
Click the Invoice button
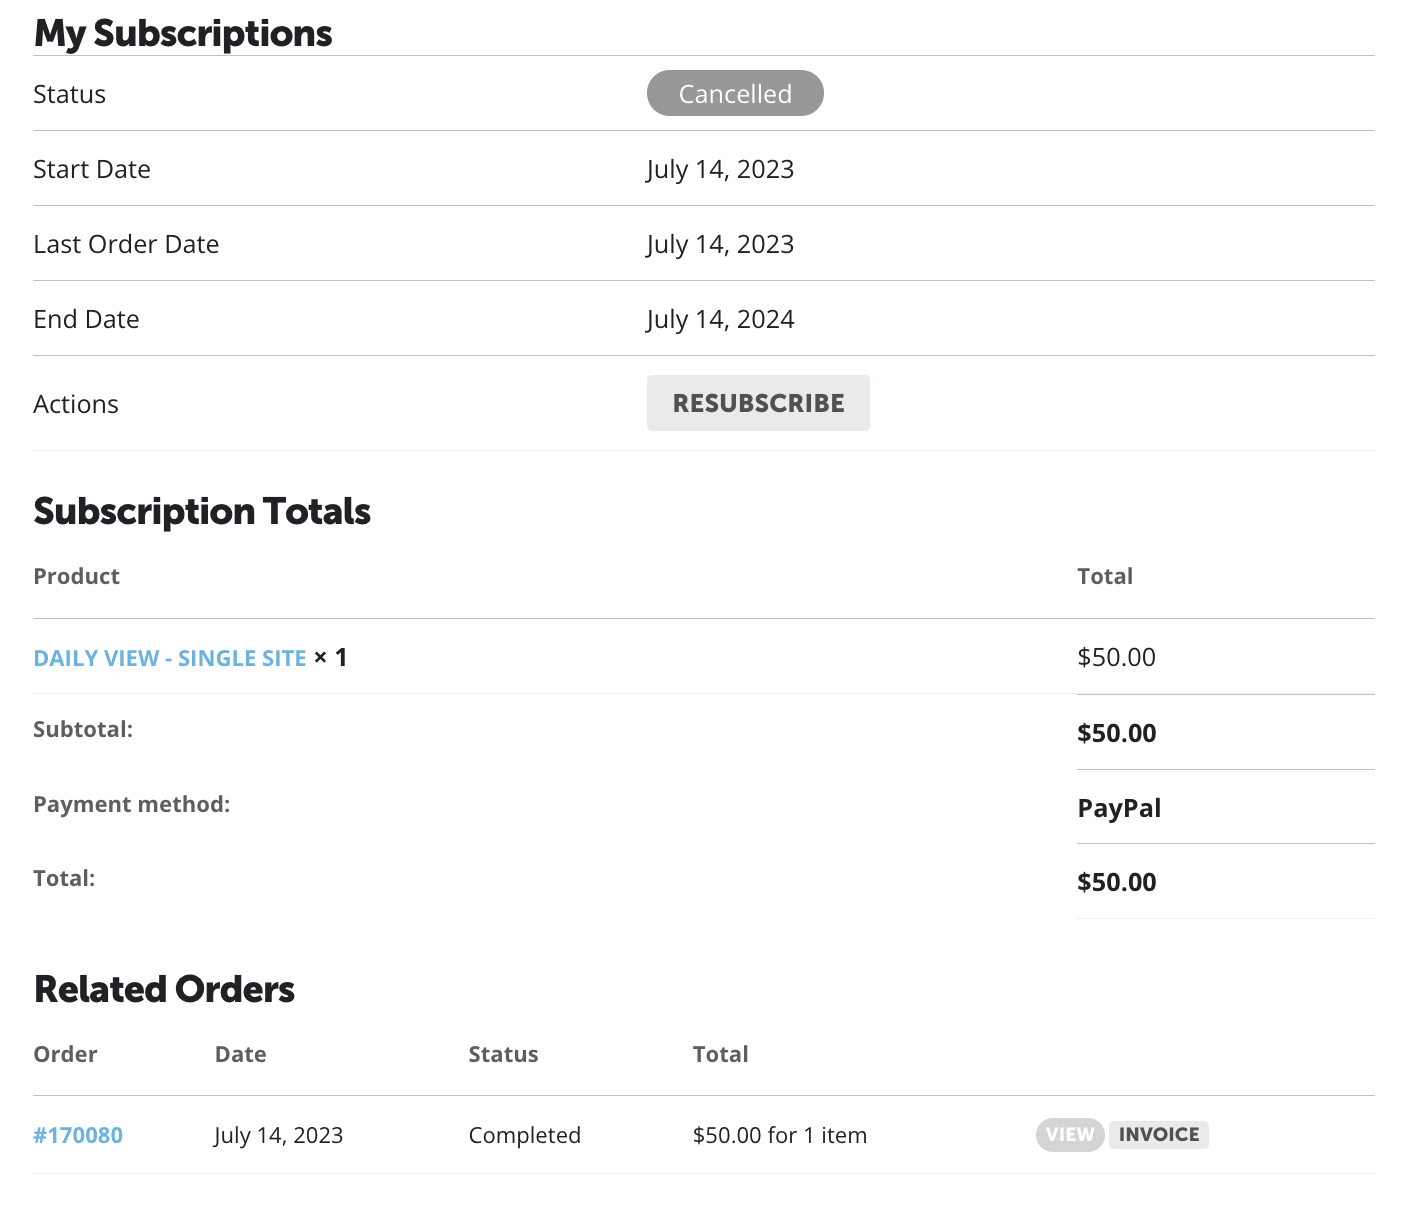1159,1134
